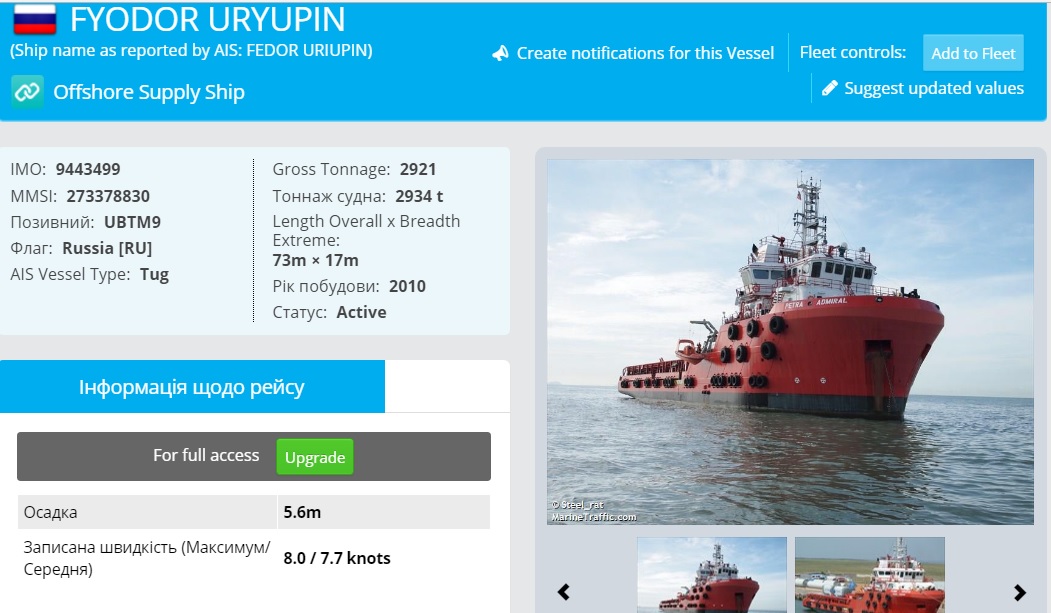The image size is (1051, 613).
Task: Click Suggest updated values link
Action: coord(934,88)
